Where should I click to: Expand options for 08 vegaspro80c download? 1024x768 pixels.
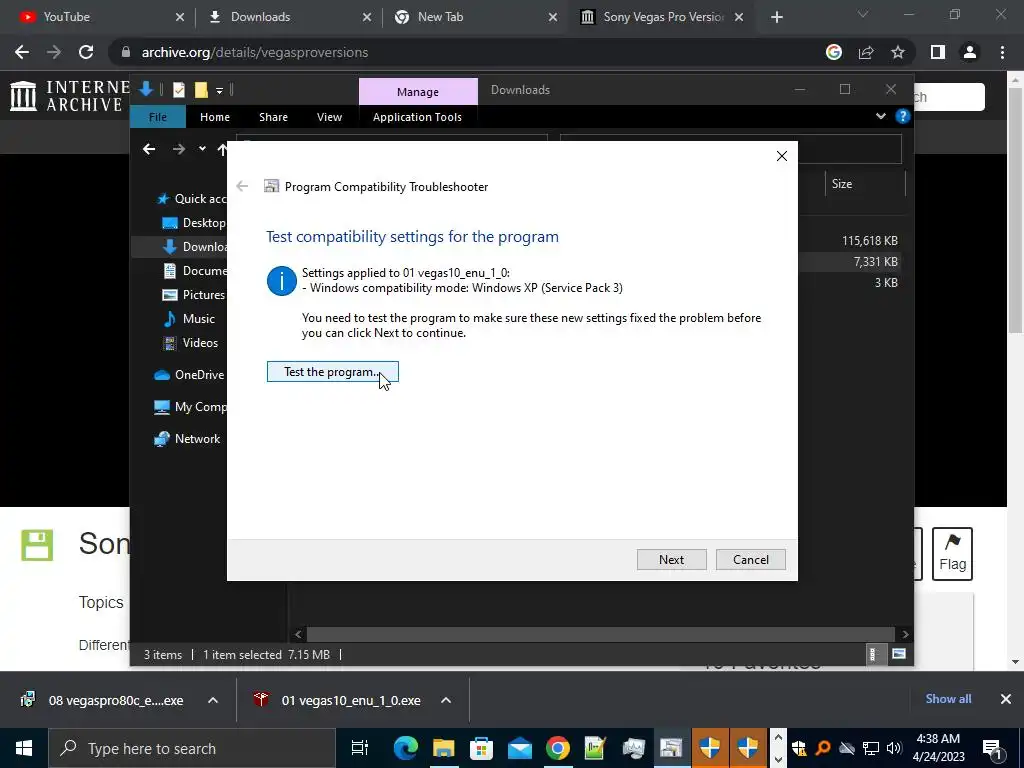212,700
